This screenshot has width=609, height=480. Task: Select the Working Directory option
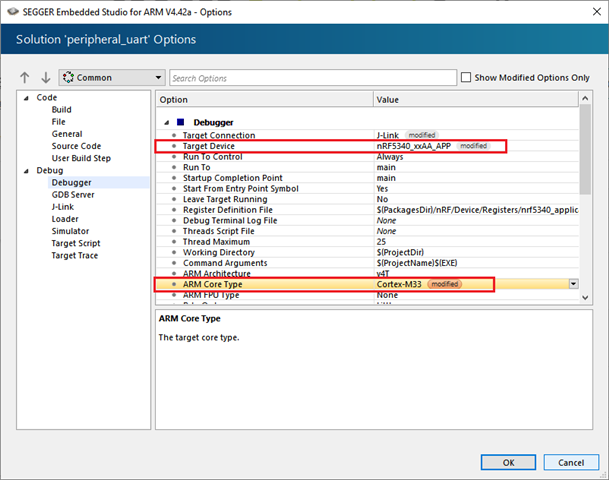[367, 252]
